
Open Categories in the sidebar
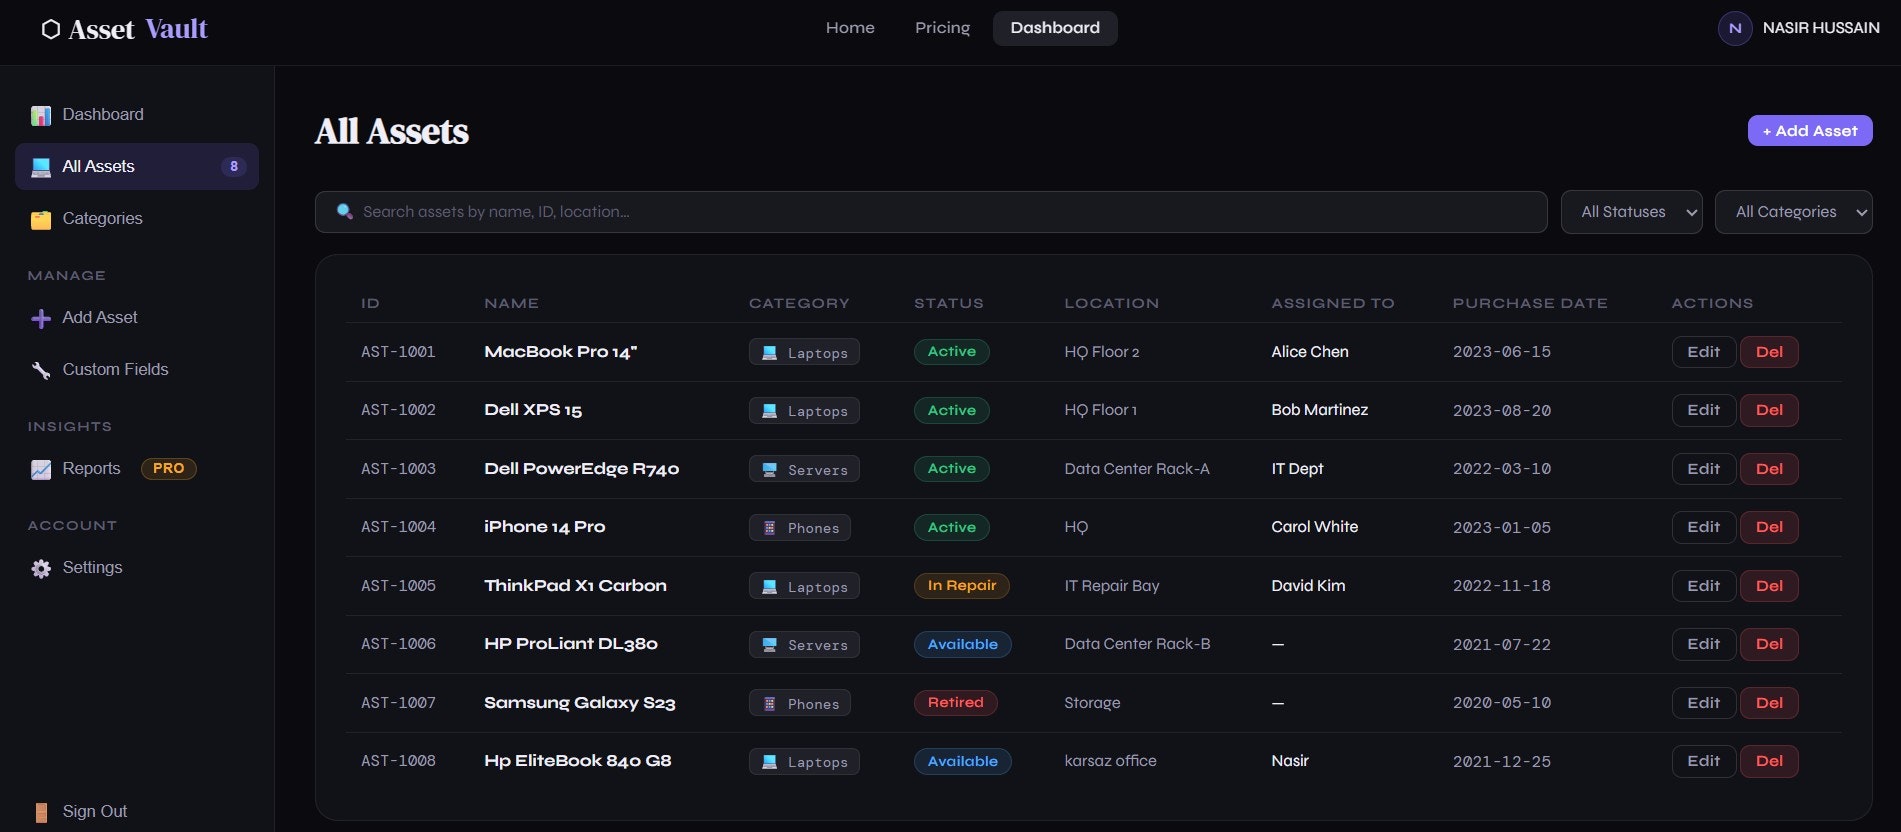[x=137, y=218]
